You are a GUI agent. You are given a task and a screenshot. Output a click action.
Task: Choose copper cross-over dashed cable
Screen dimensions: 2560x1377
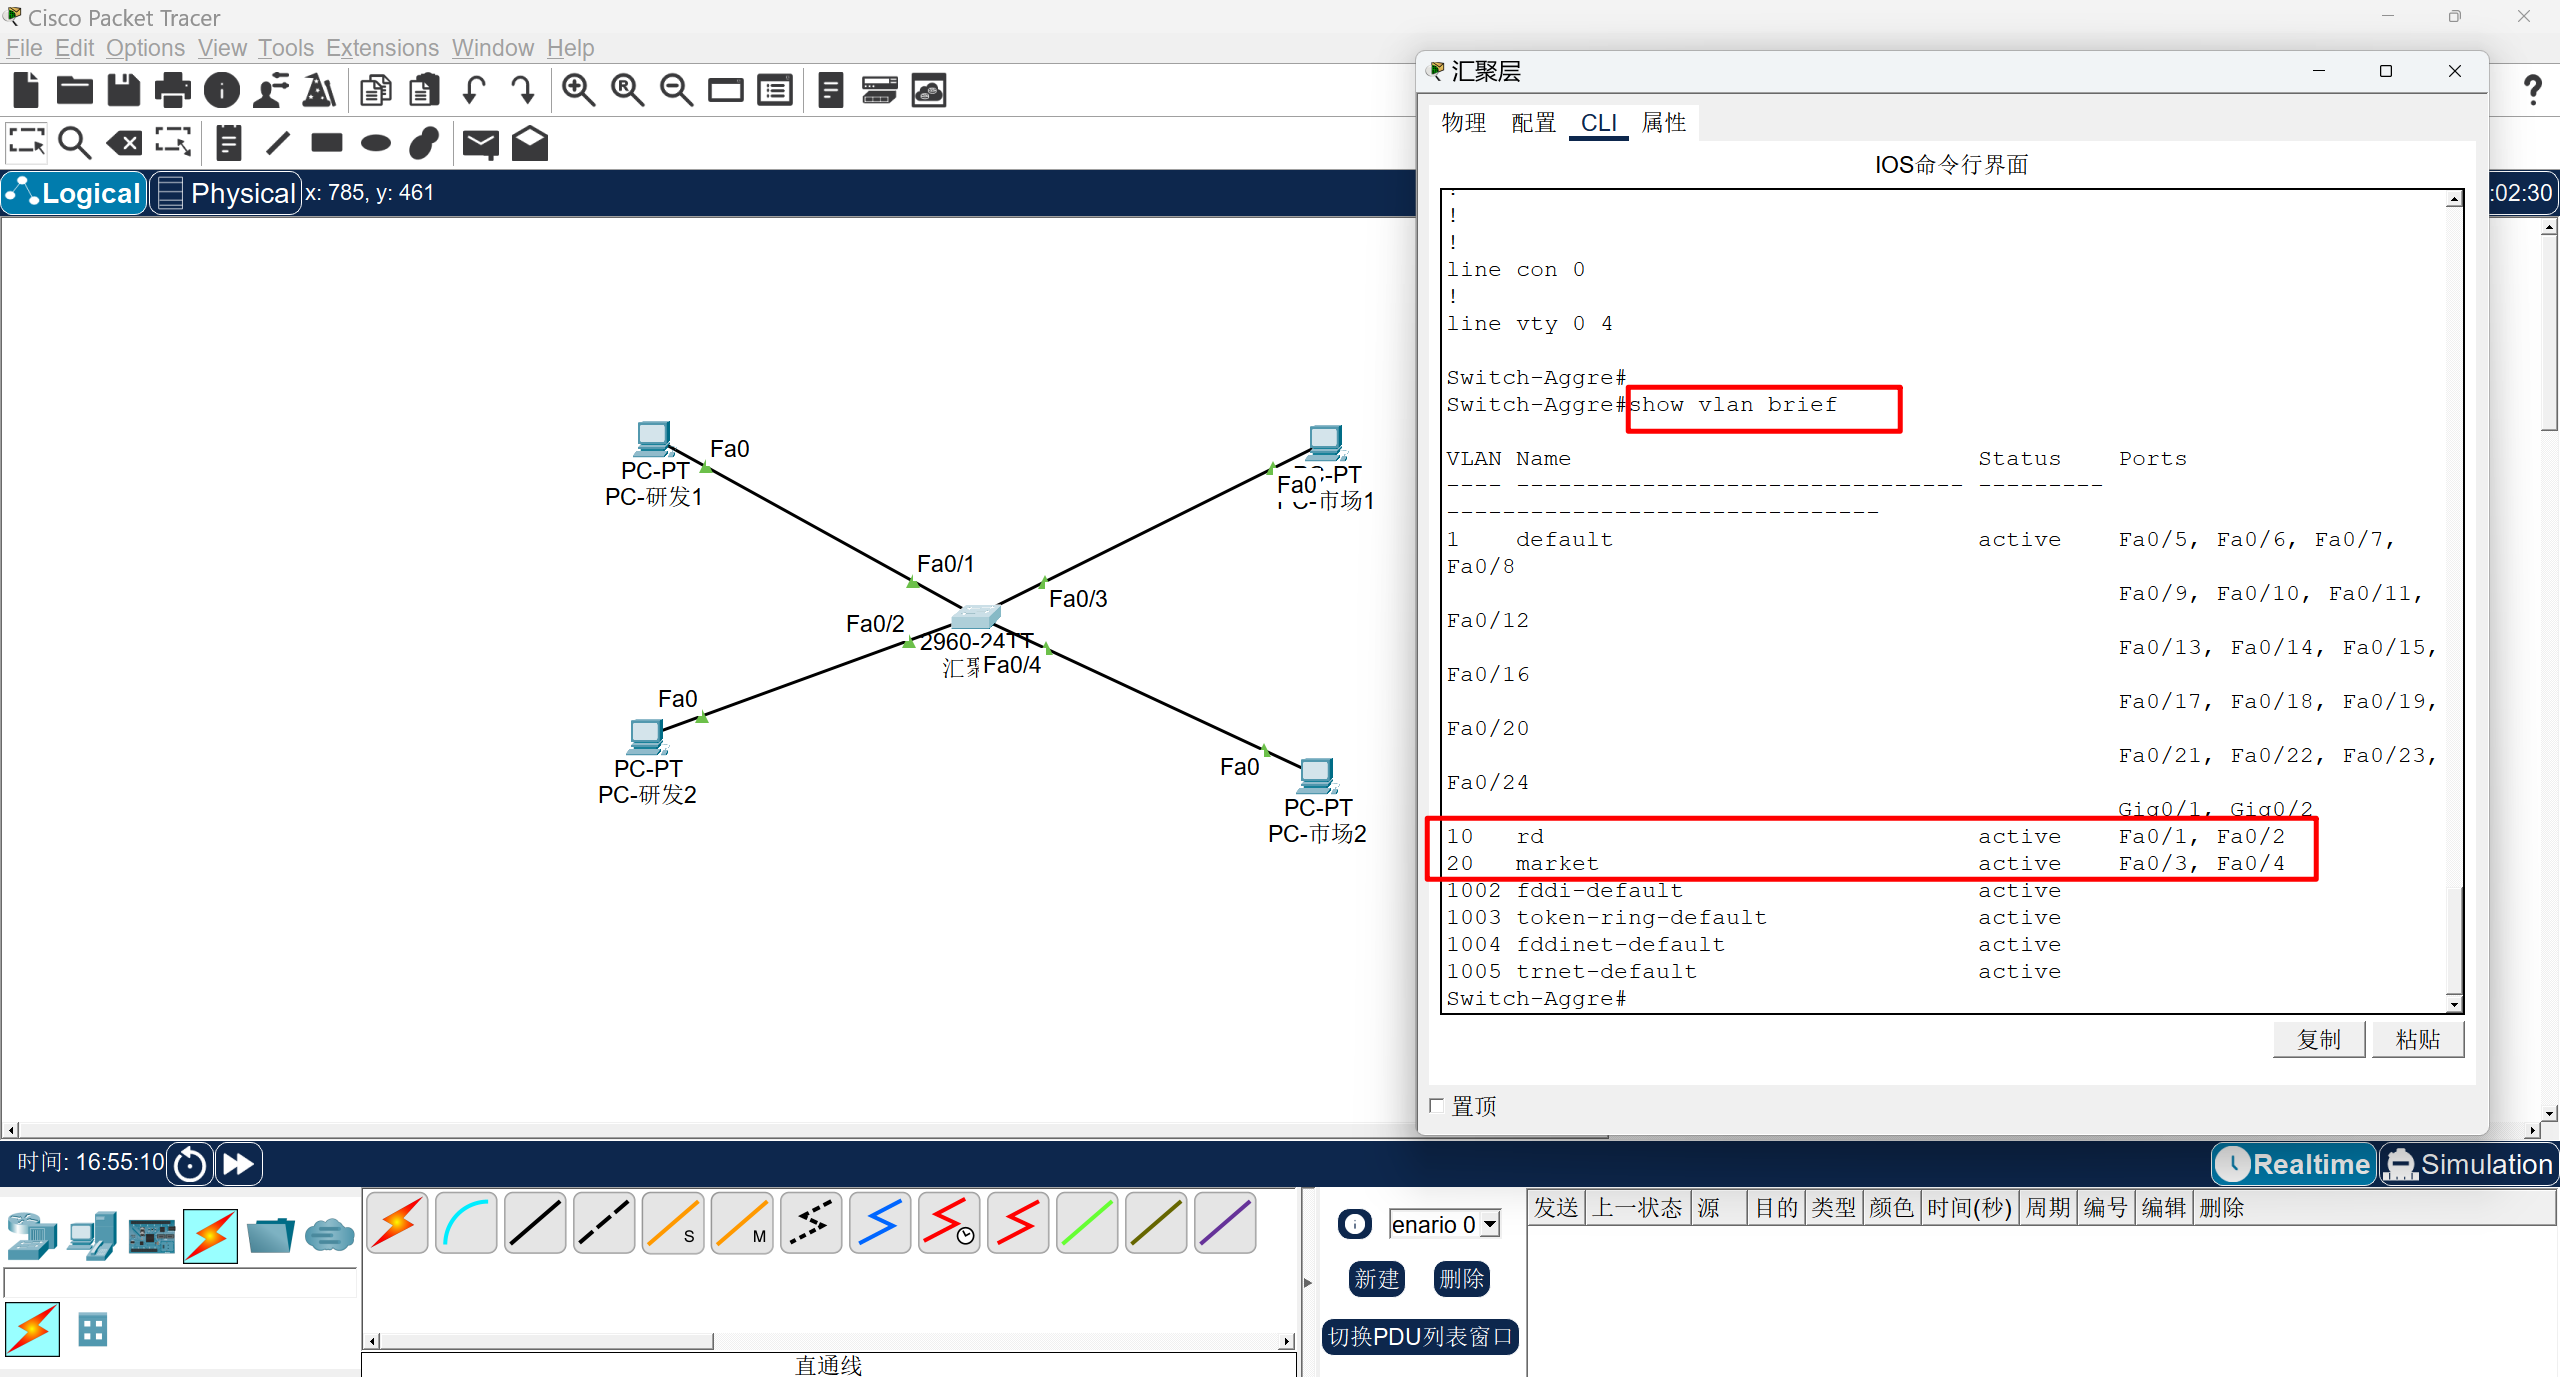605,1223
